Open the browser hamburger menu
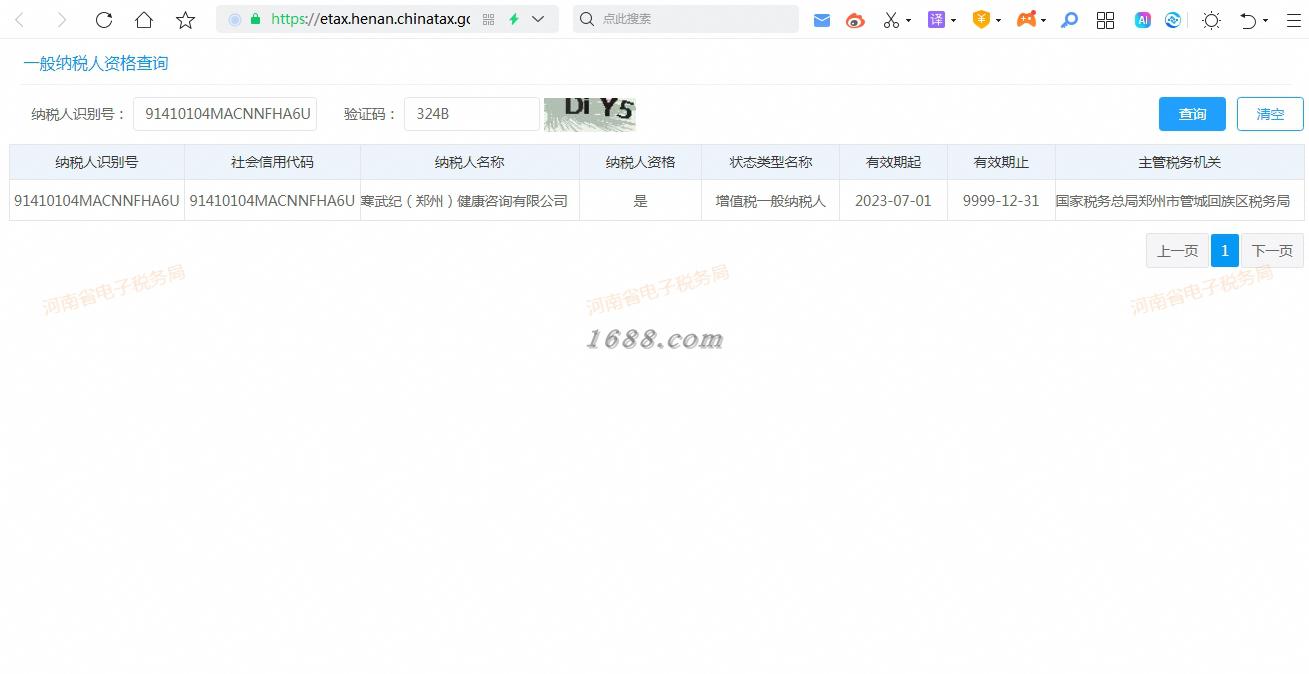Viewport: 1309px width, 674px height. [x=1292, y=20]
